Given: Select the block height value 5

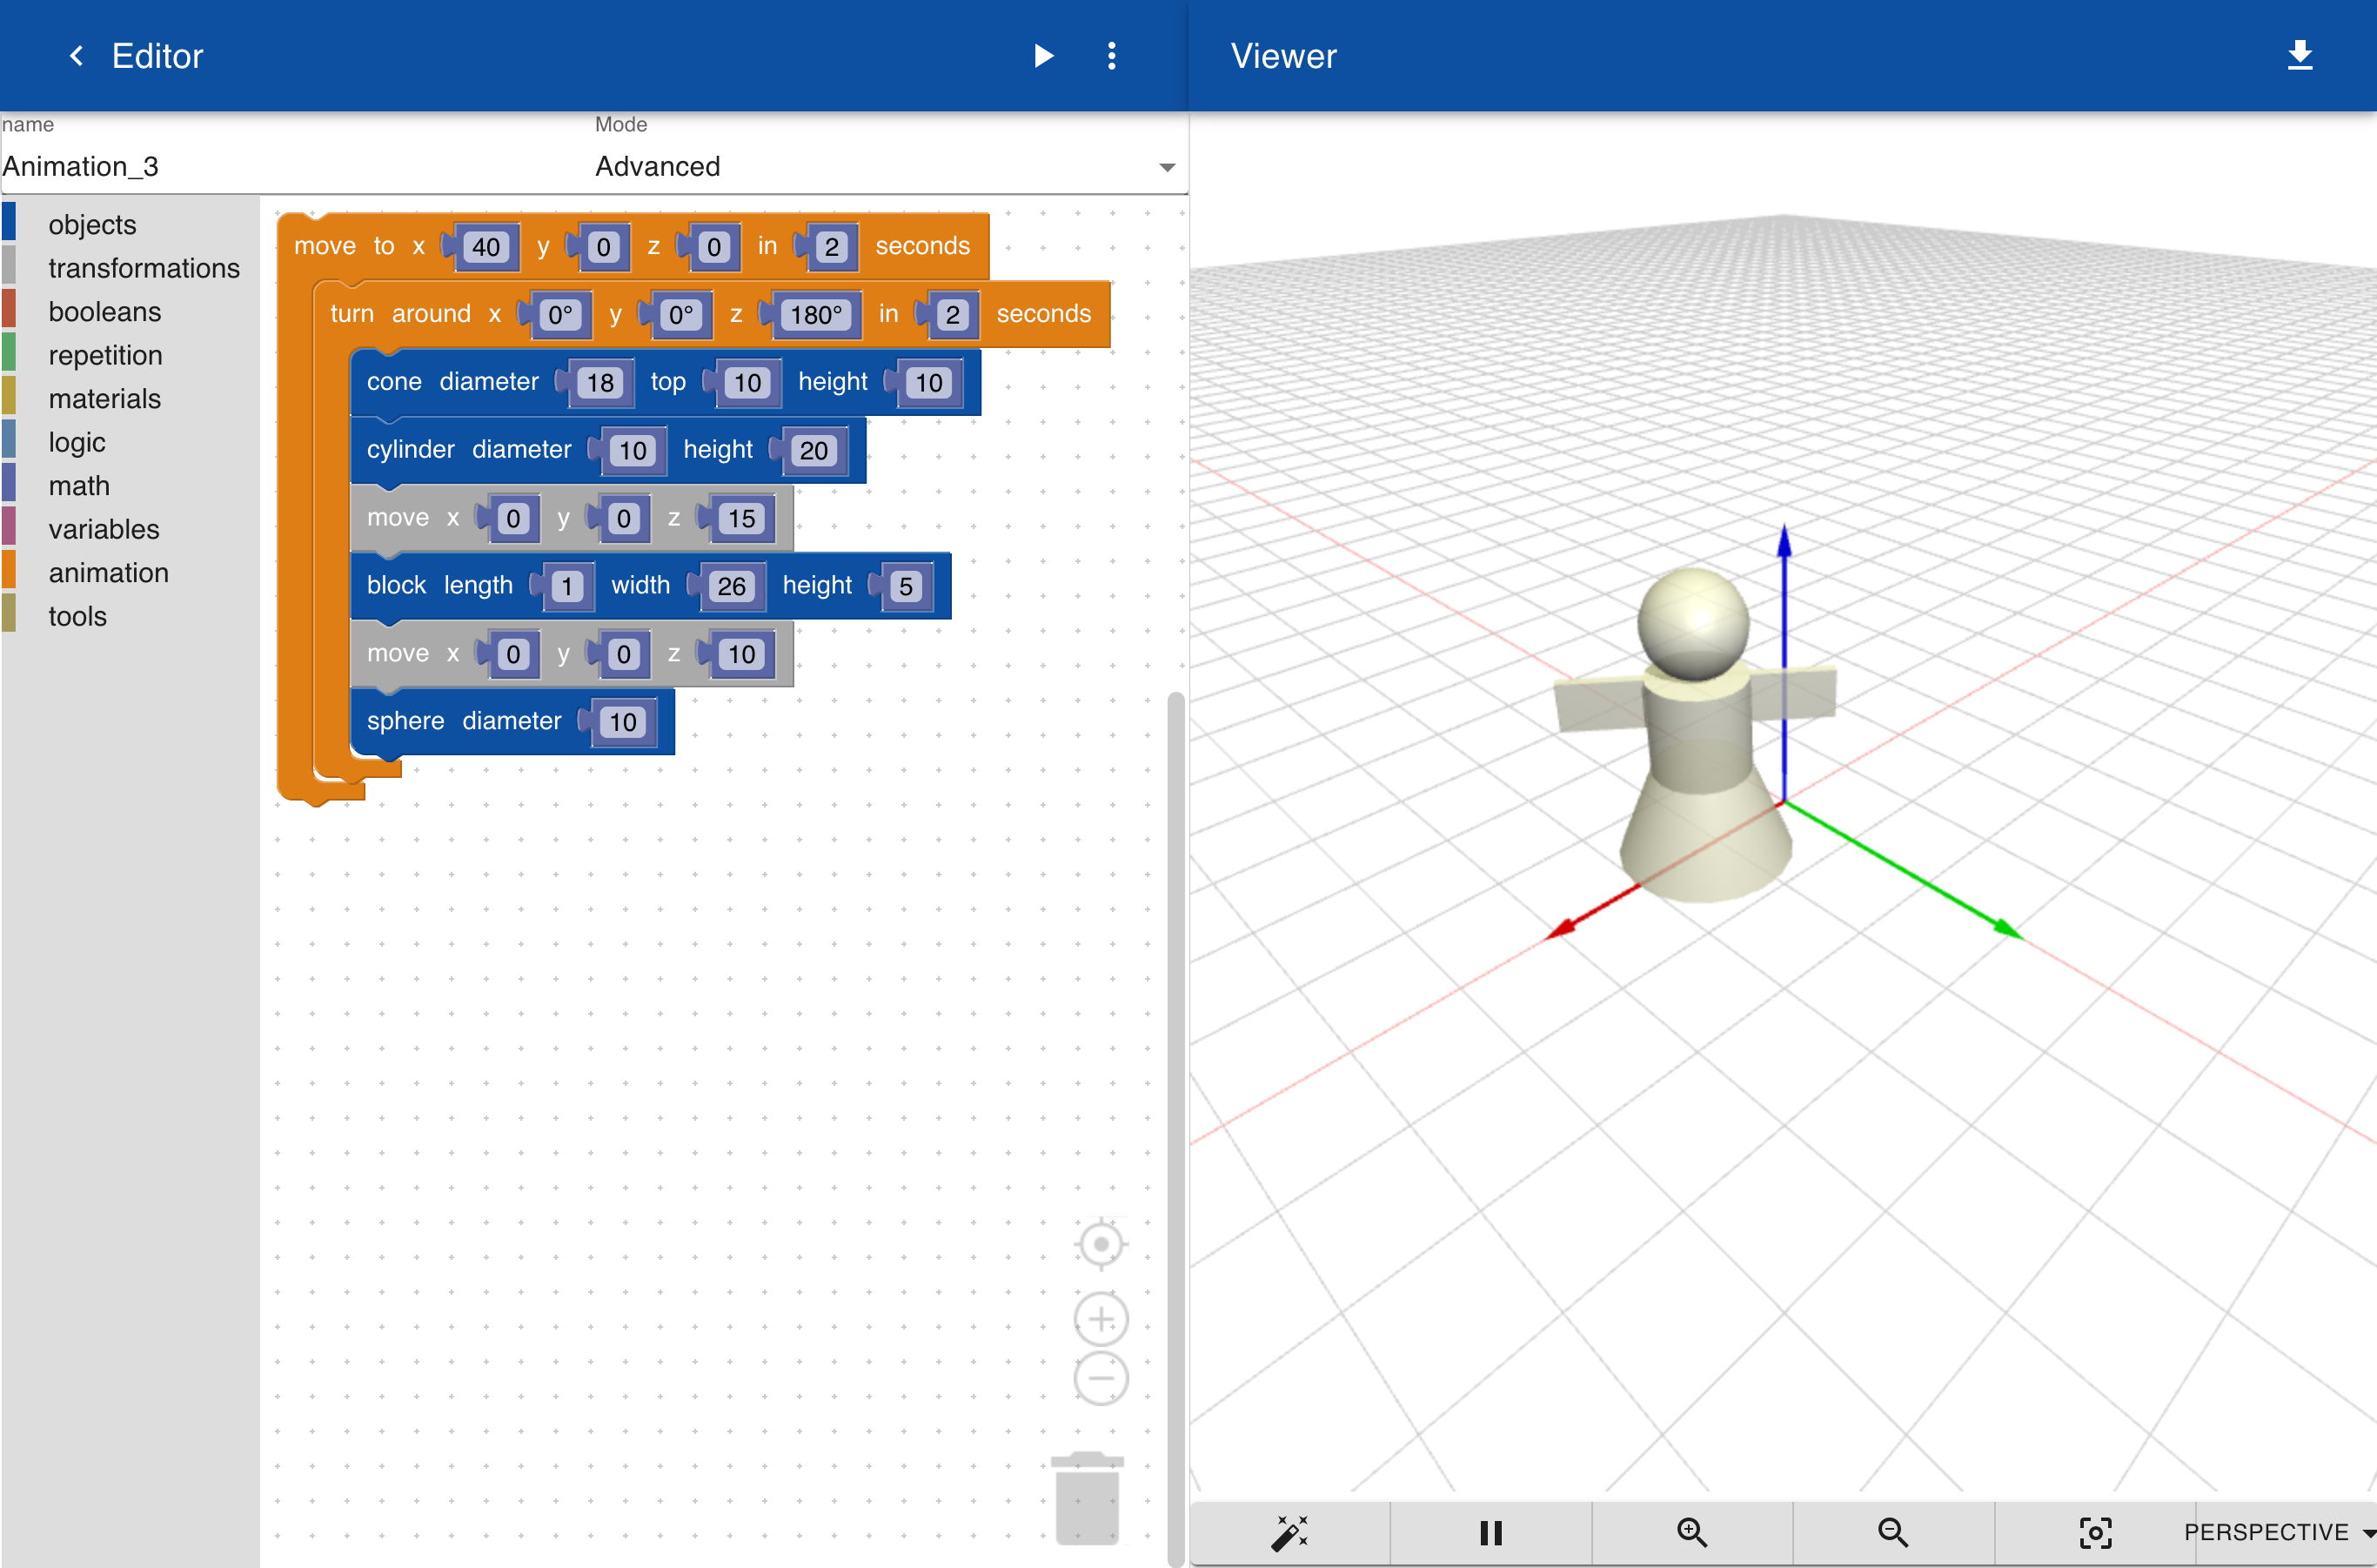Looking at the screenshot, I should point(905,586).
